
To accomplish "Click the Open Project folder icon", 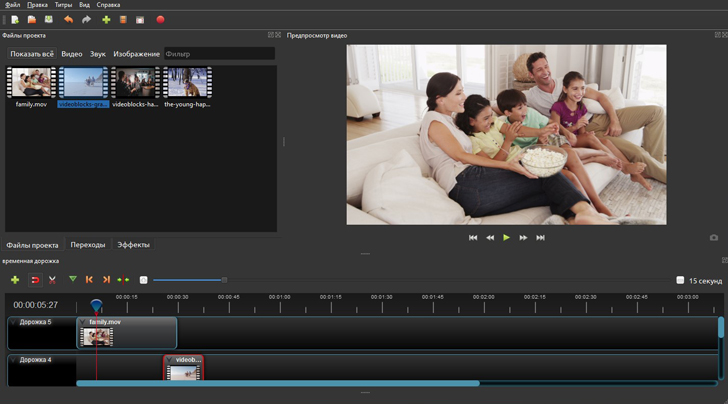I will (31, 19).
